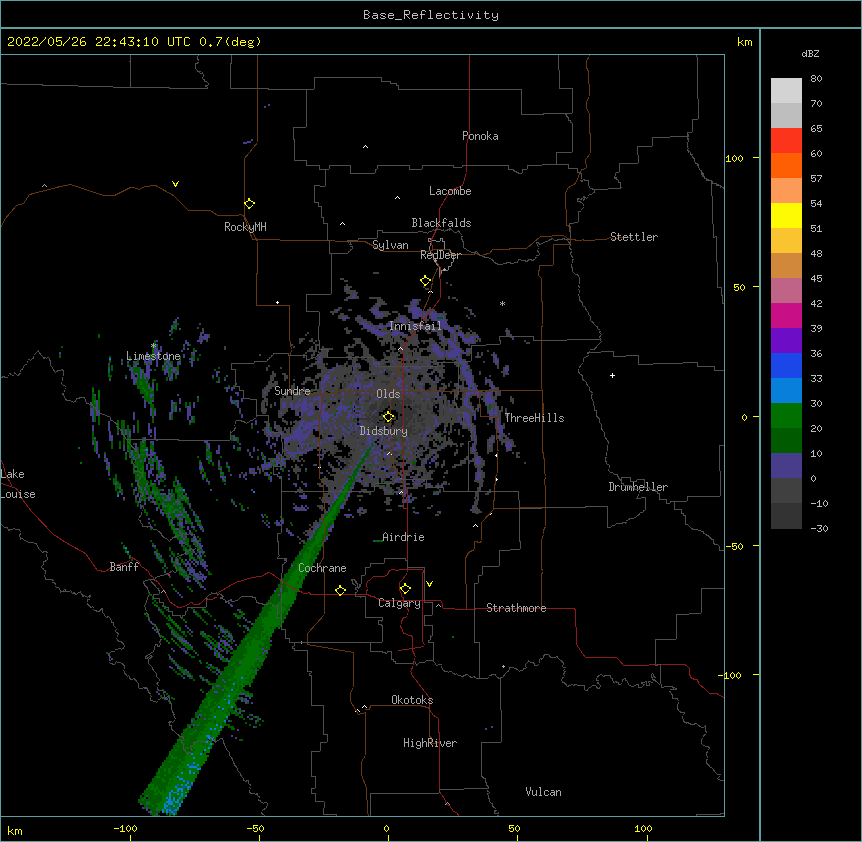Select the -30 value in dBZ legend
Image resolution: width=862 pixels, height=842 pixels.
[819, 528]
